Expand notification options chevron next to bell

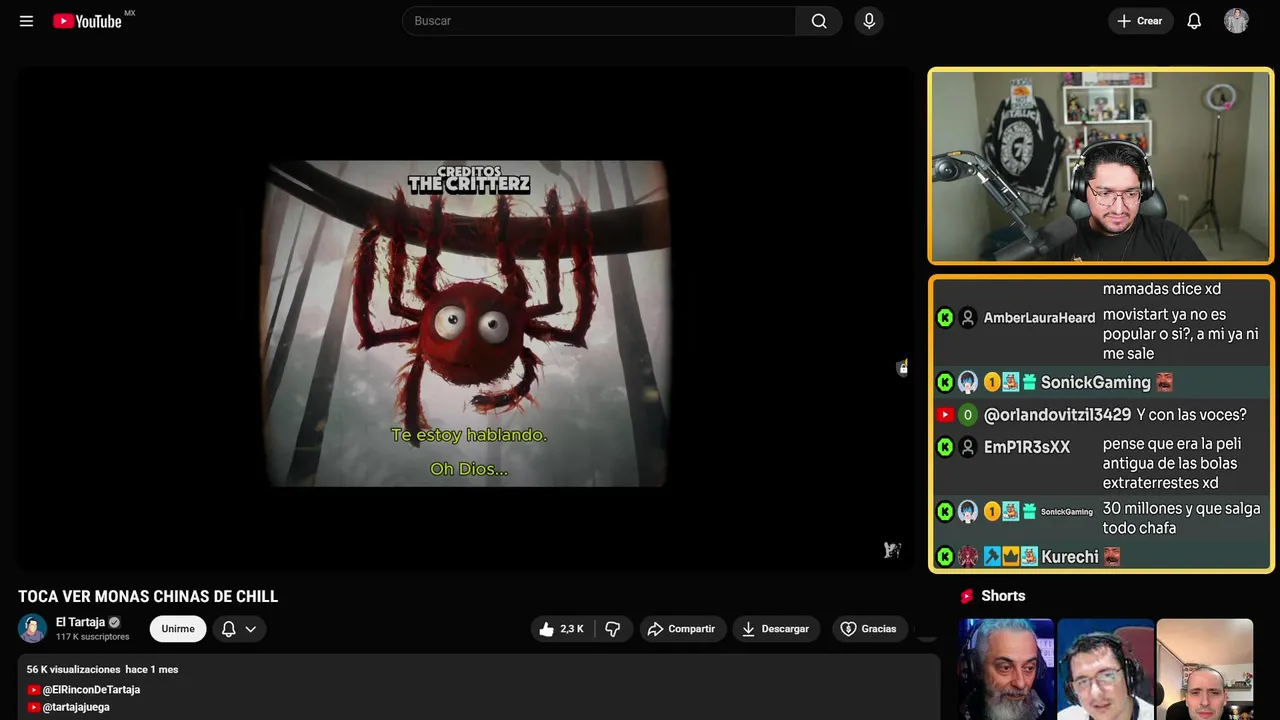click(251, 629)
